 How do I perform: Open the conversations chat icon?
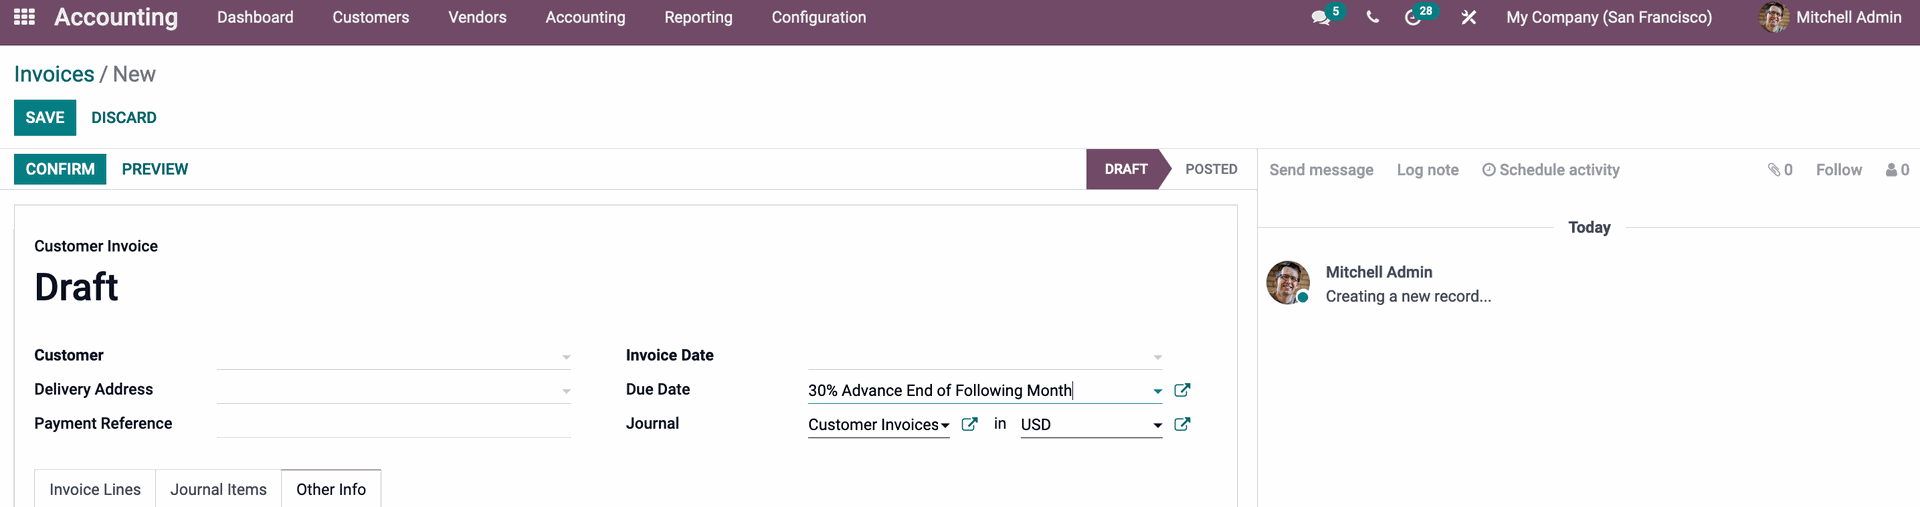[x=1321, y=18]
